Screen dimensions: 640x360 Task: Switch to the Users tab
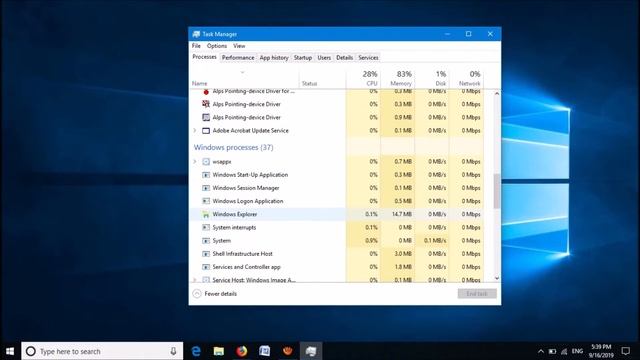324,58
